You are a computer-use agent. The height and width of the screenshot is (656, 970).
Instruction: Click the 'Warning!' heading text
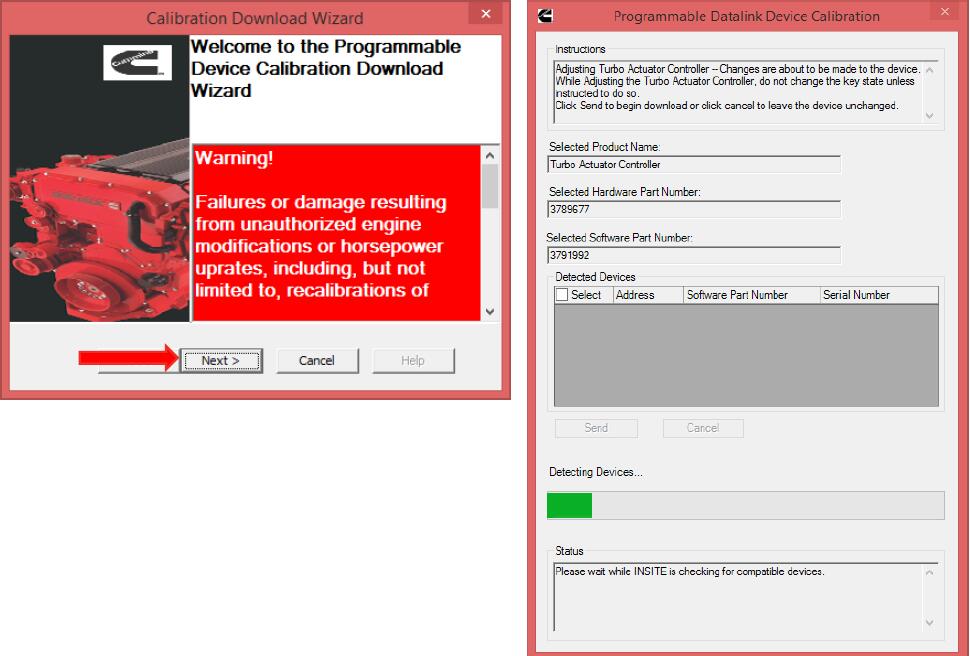(234, 158)
